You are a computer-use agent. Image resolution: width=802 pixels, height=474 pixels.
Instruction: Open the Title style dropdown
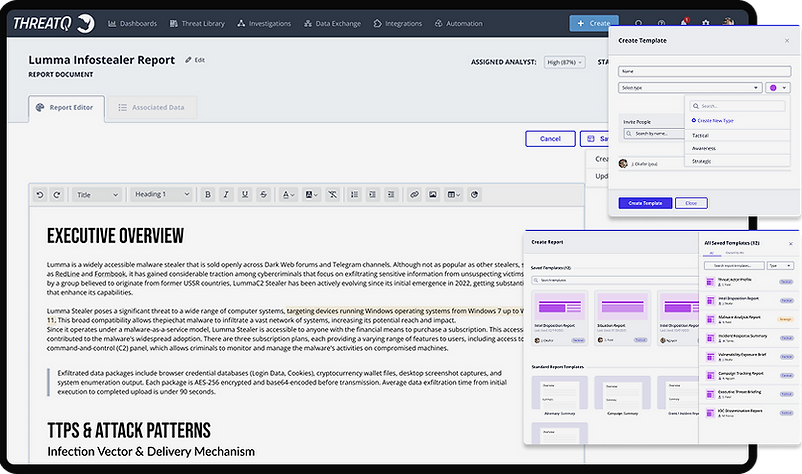click(x=97, y=195)
